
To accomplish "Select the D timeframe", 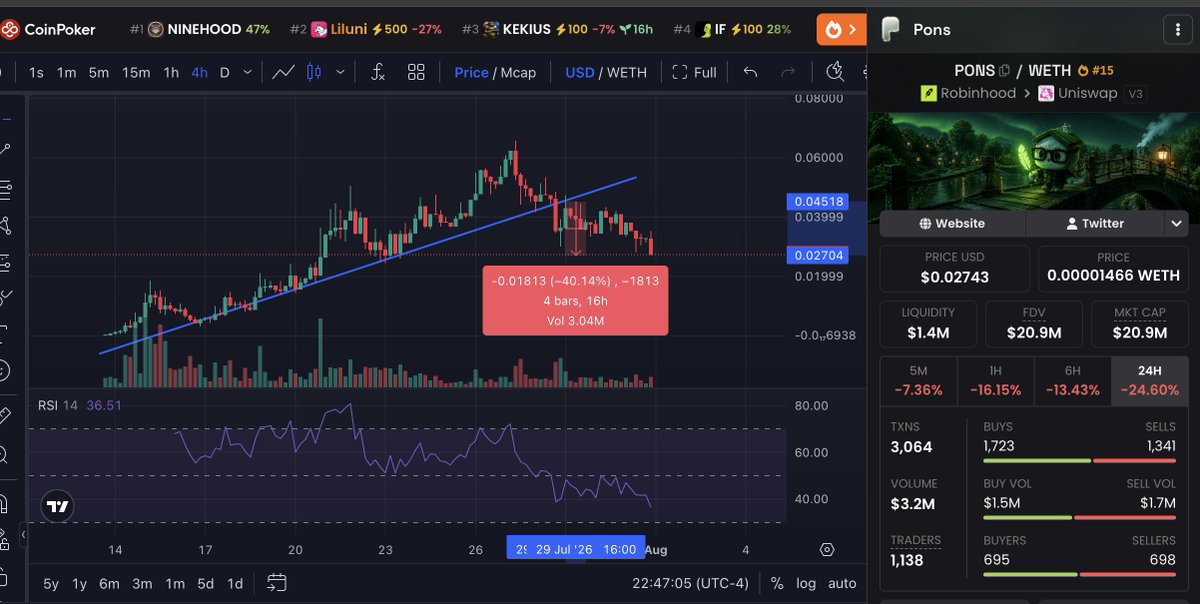I will click(225, 72).
